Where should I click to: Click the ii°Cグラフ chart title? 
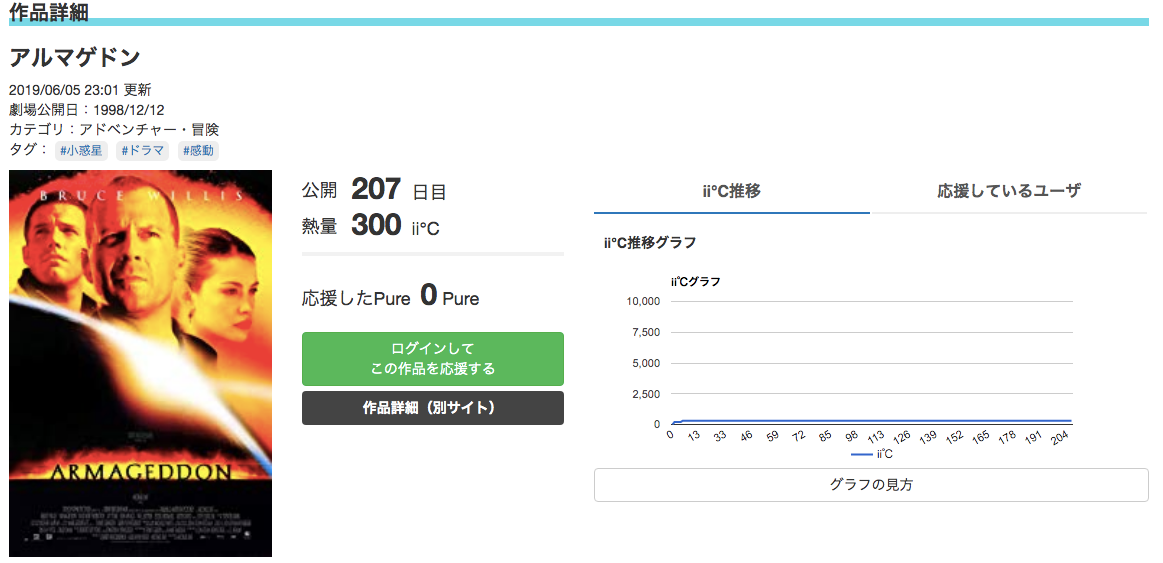695,282
